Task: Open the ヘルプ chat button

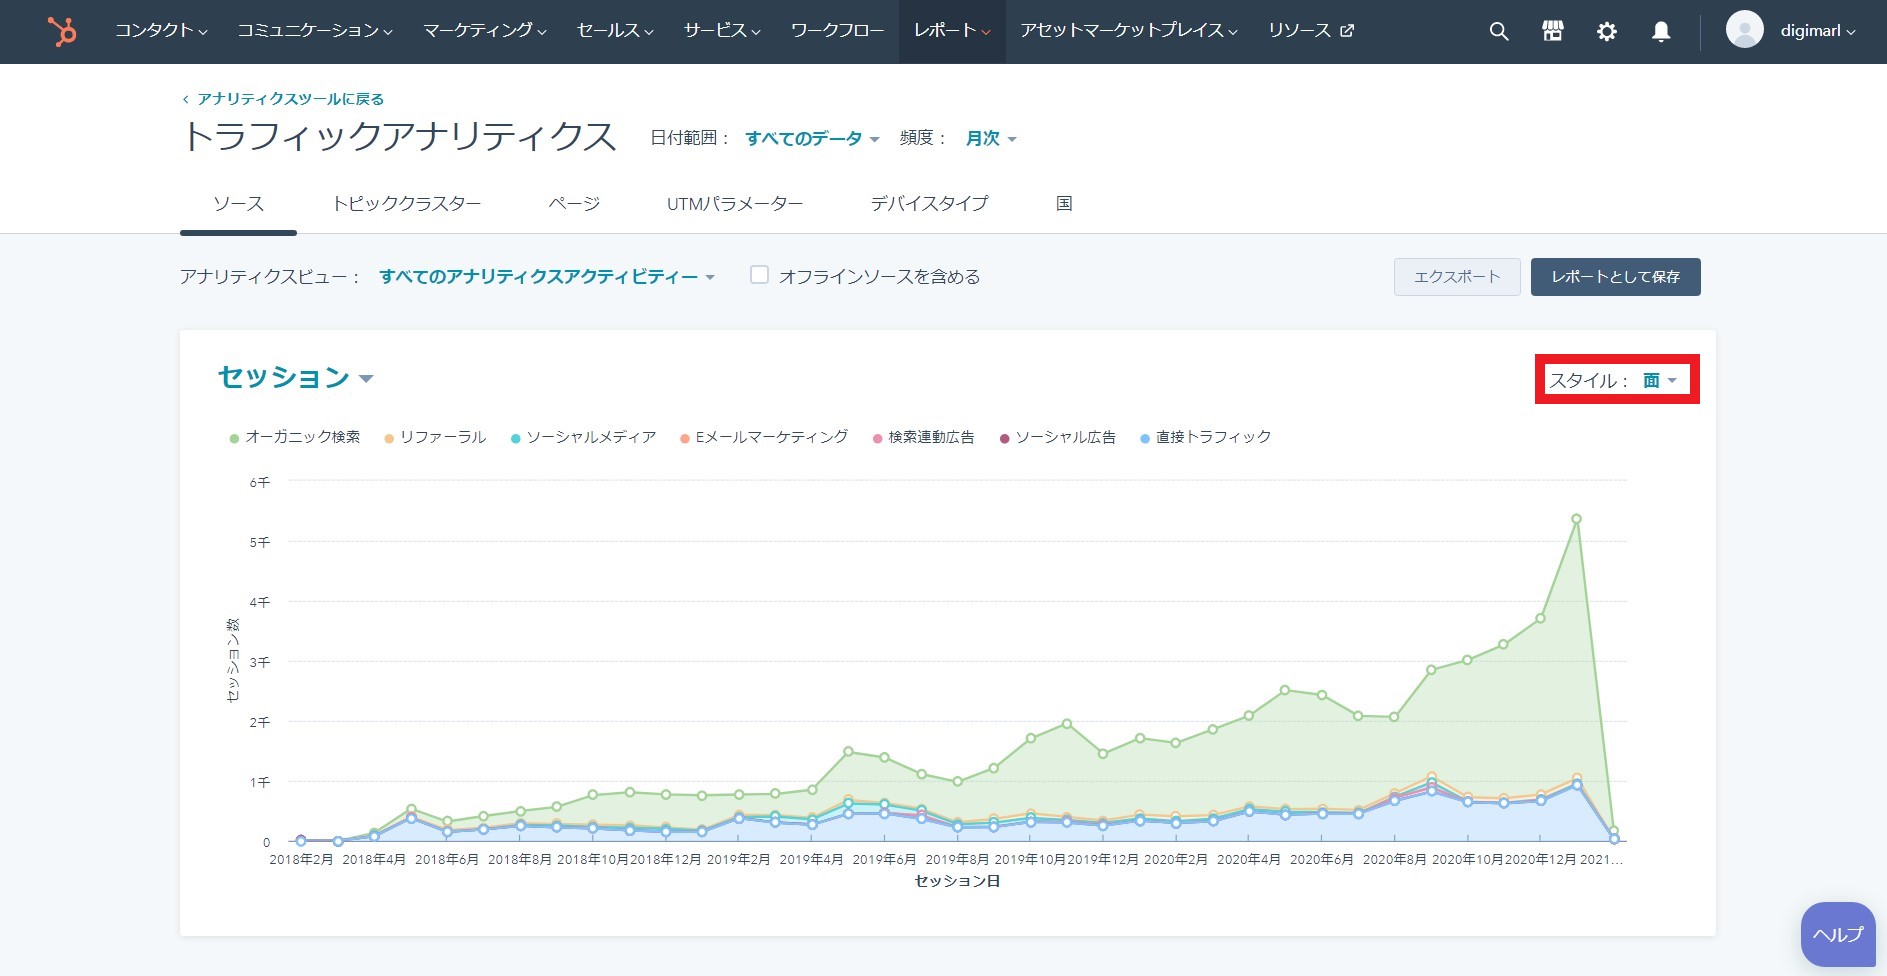Action: pyautogui.click(x=1838, y=935)
